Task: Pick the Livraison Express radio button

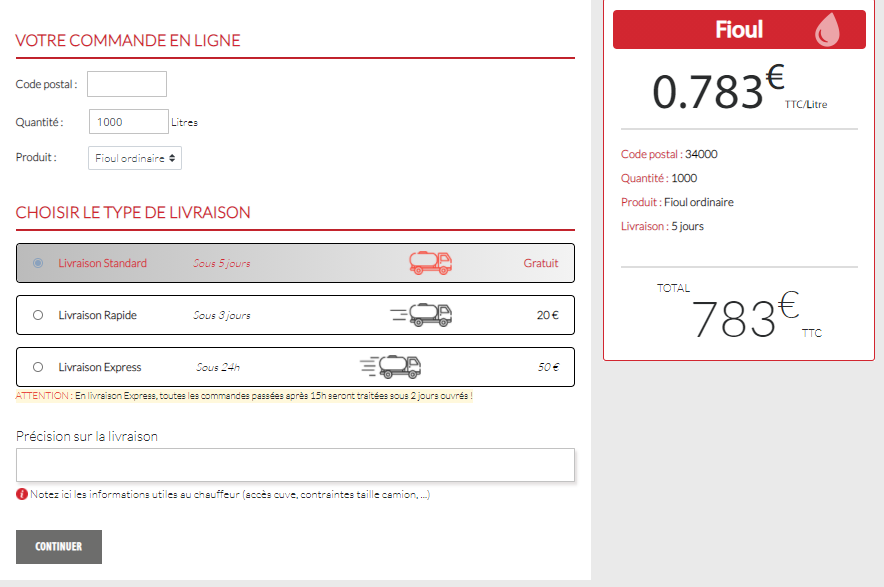Action: (x=38, y=367)
